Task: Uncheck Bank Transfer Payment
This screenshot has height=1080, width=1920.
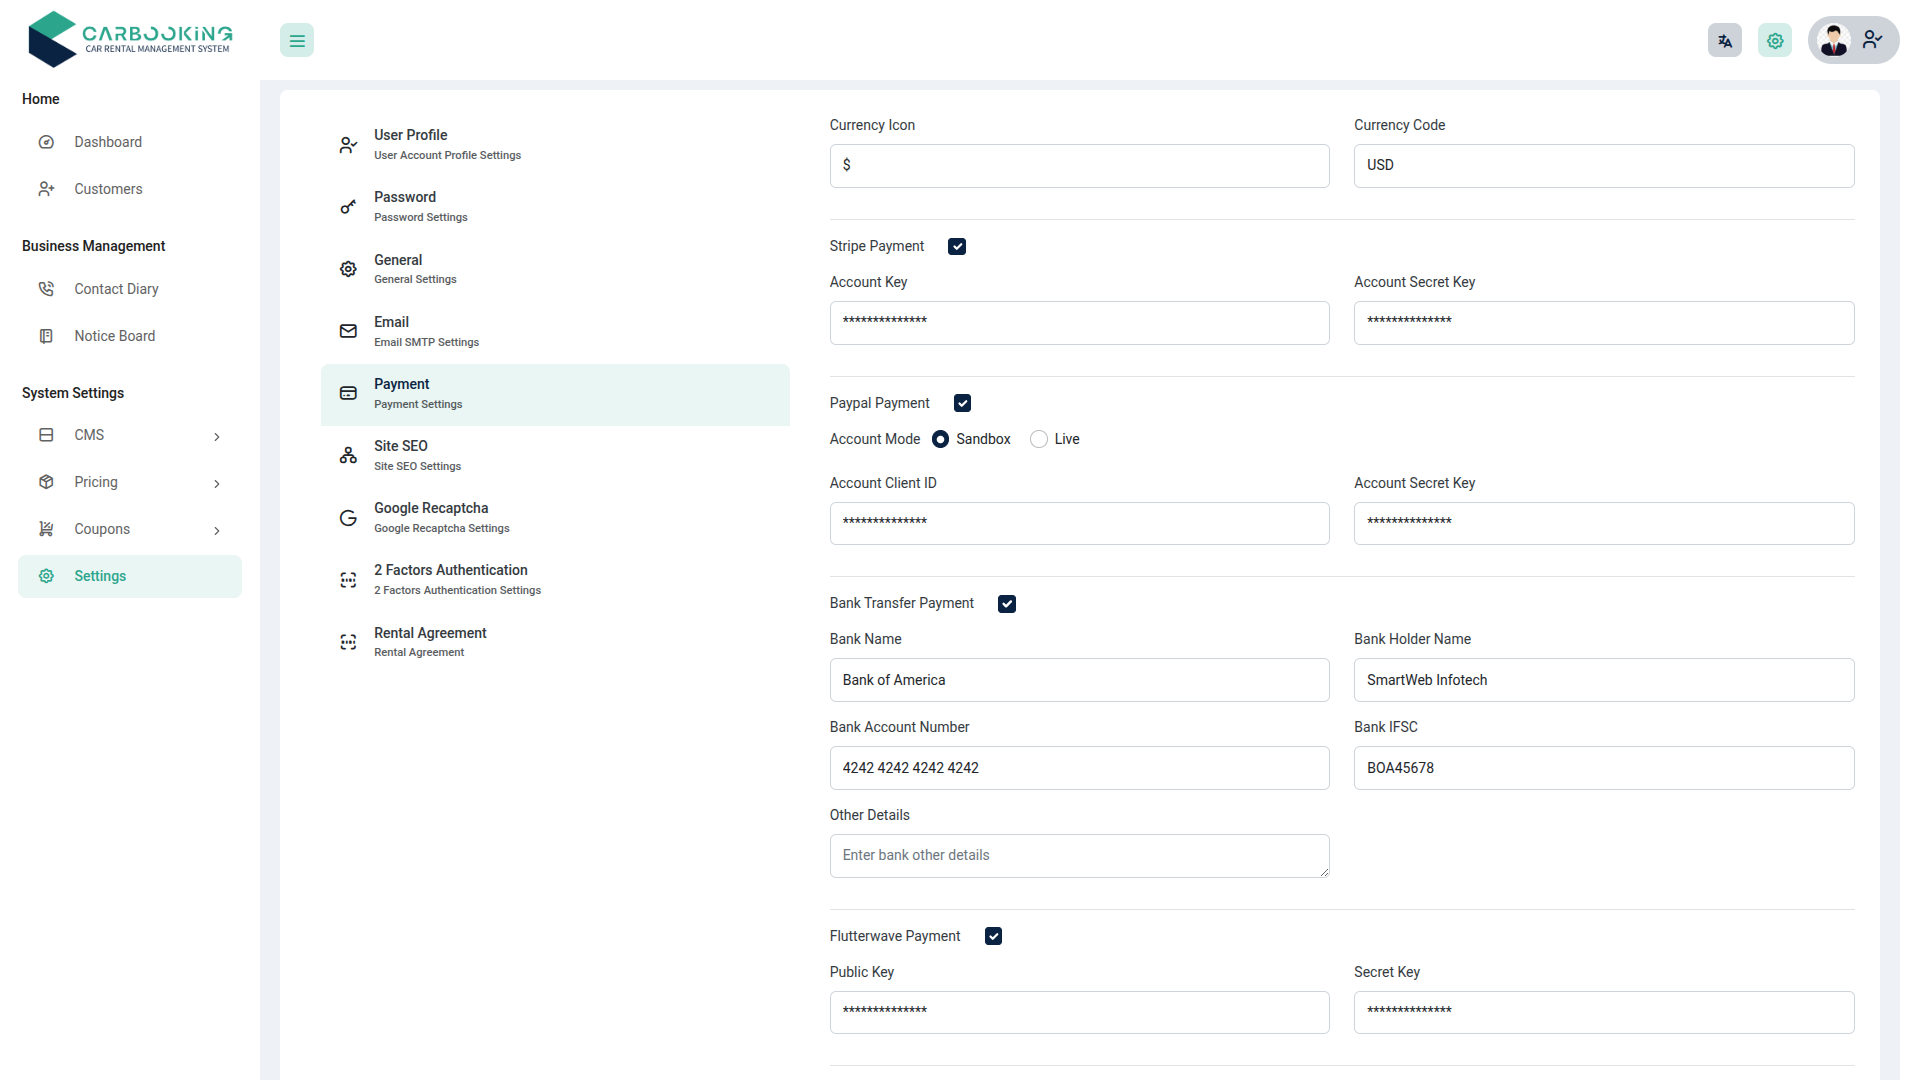Action: tap(1007, 603)
